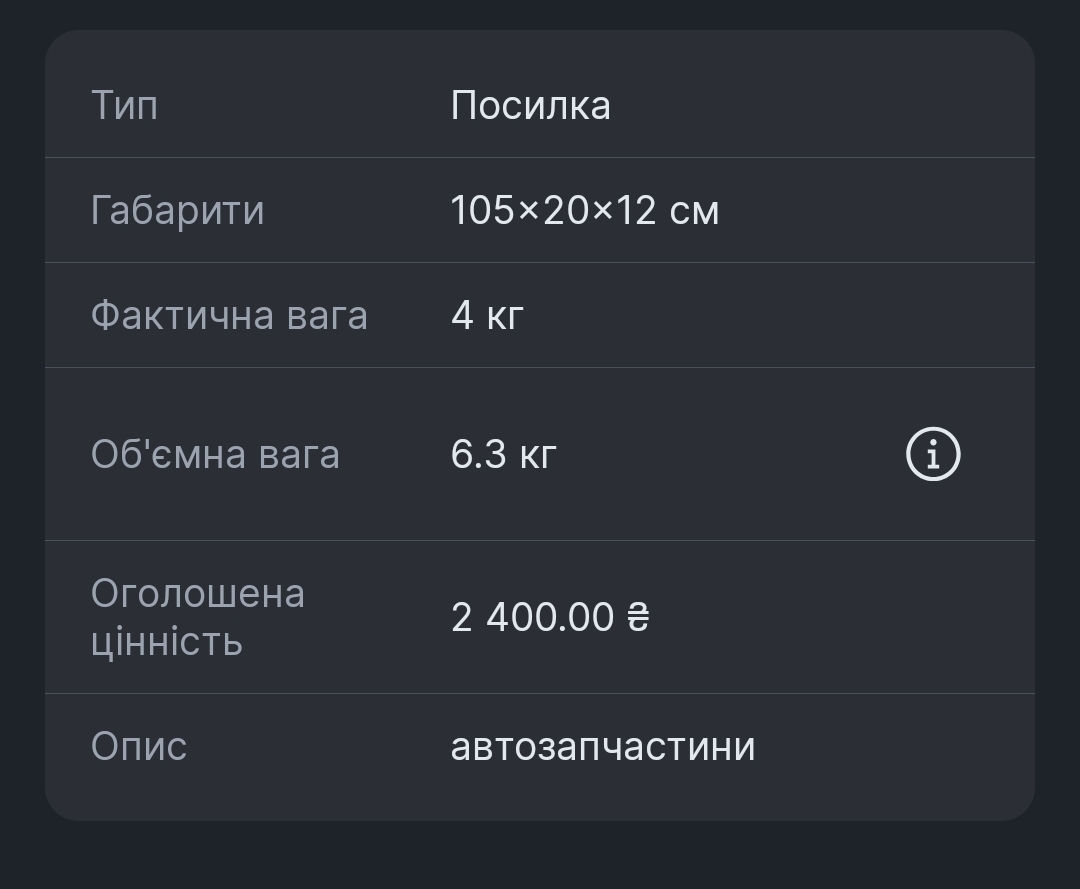Screen dimensions: 1080x889
Task: Click the "Габарити" label
Action: point(177,211)
